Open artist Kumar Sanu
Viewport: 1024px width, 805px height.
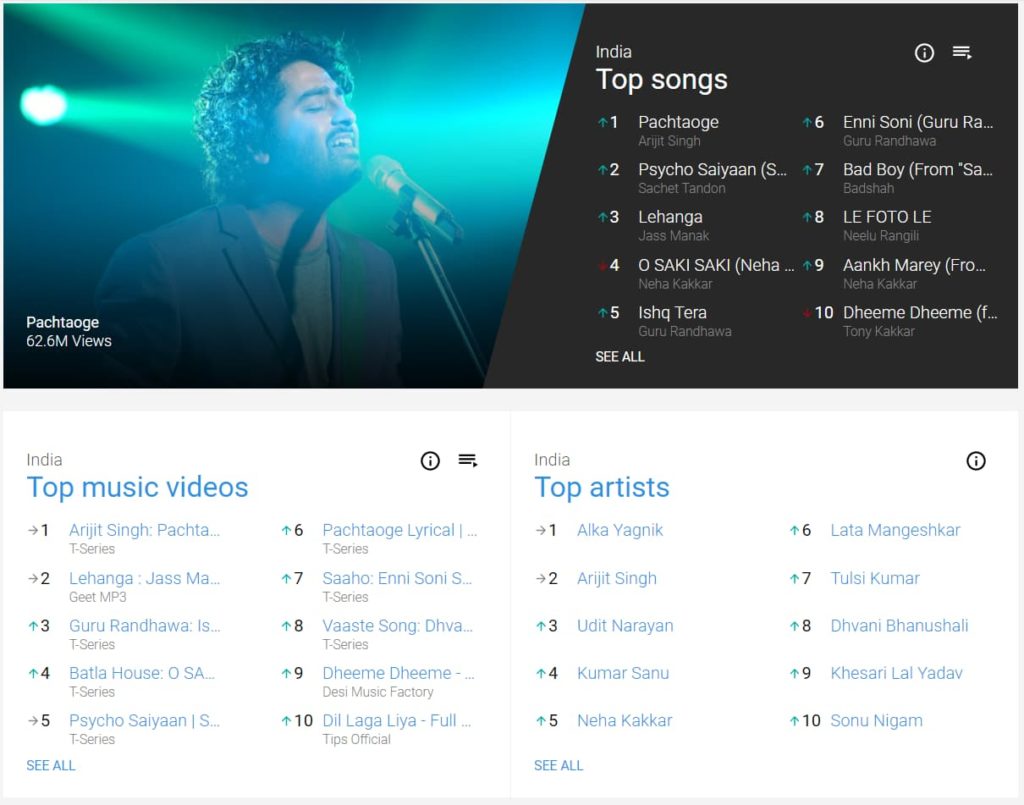pyautogui.click(x=623, y=673)
